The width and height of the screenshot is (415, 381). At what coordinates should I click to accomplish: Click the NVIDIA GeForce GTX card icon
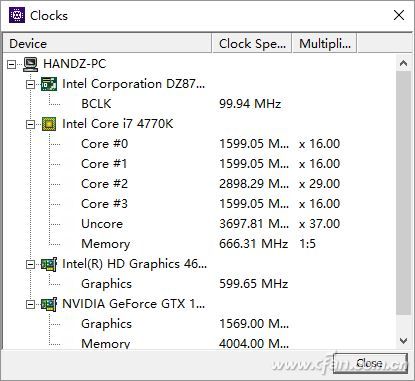coord(49,304)
